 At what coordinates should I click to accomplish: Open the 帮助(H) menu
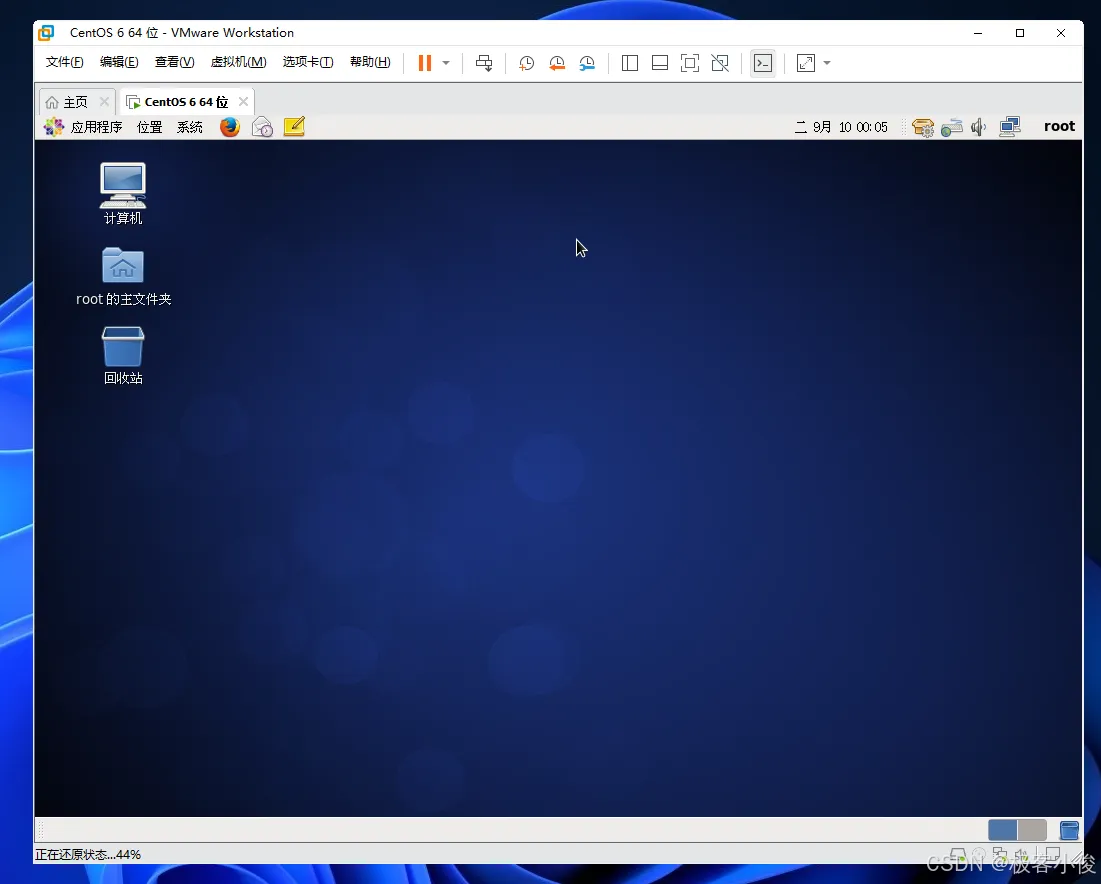370,62
